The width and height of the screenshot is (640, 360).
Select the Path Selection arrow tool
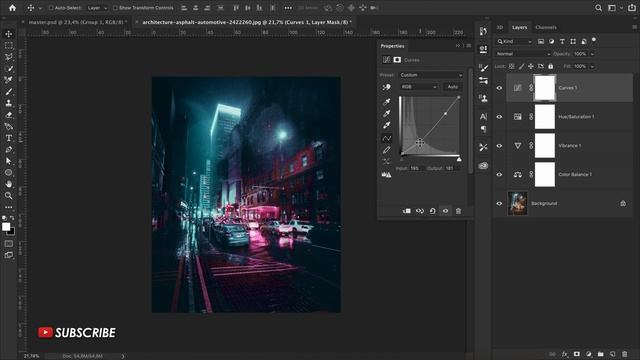(x=9, y=161)
